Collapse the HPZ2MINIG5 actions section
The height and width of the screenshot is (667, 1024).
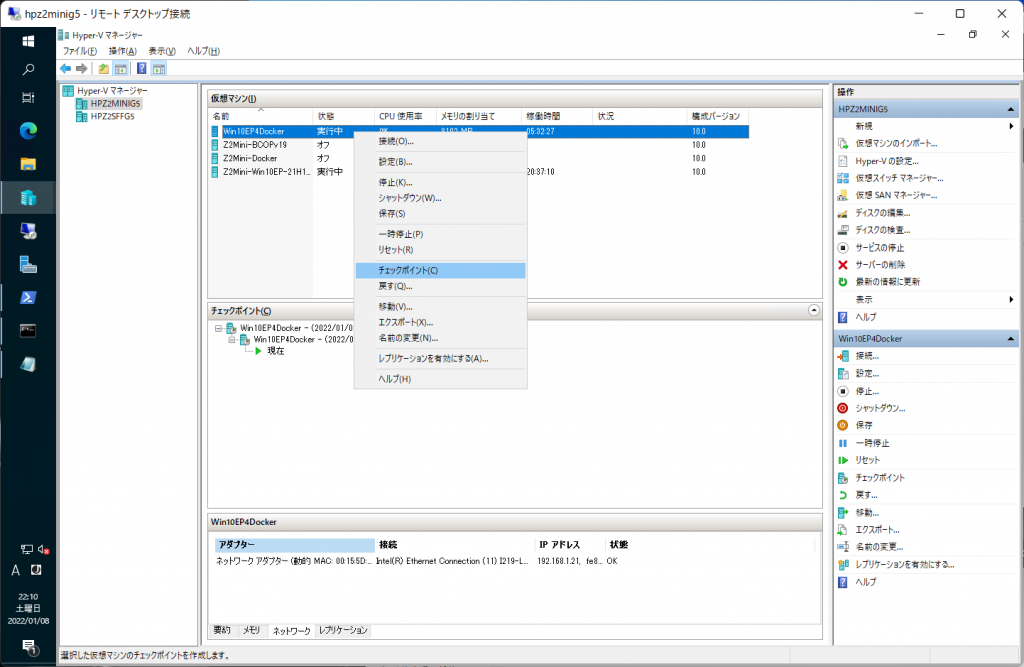coord(1011,109)
